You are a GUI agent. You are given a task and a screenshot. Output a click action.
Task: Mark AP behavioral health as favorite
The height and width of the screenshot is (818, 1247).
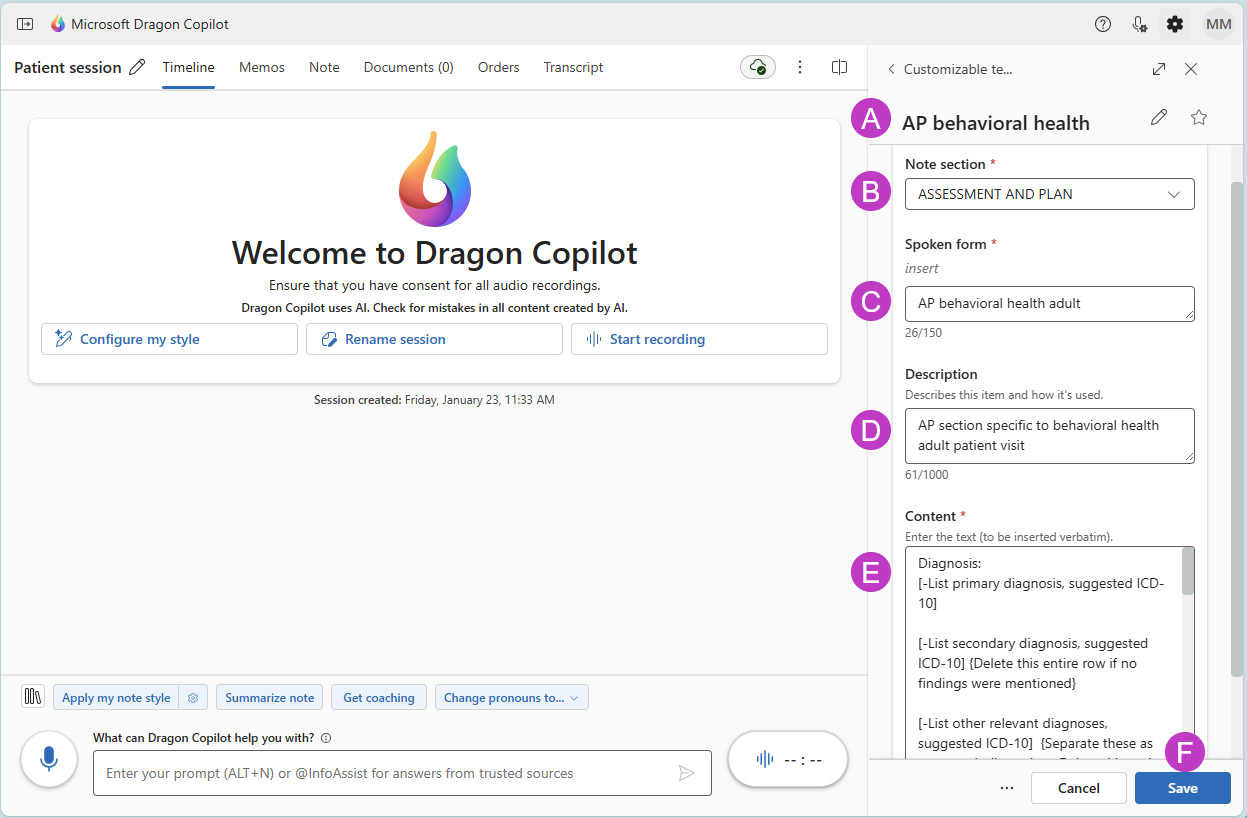1199,117
